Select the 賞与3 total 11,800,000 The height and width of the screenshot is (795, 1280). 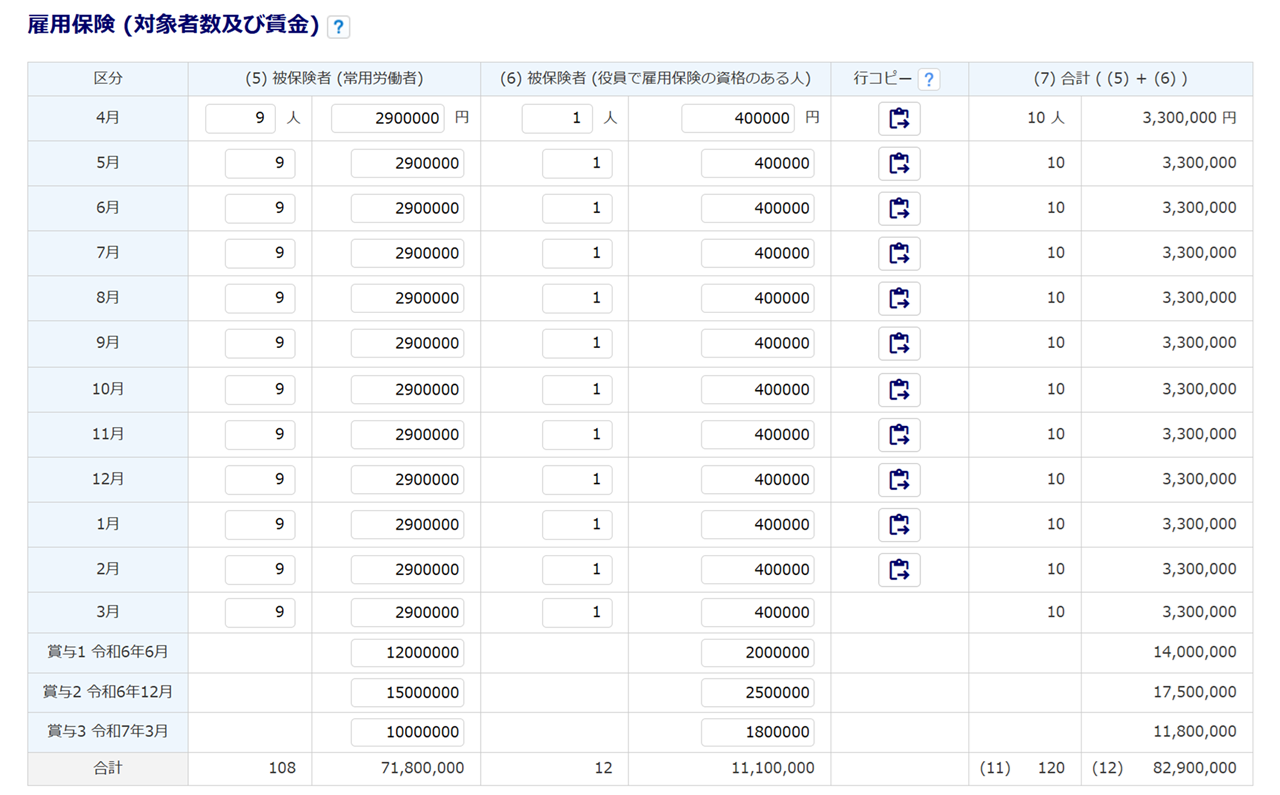coord(1194,732)
